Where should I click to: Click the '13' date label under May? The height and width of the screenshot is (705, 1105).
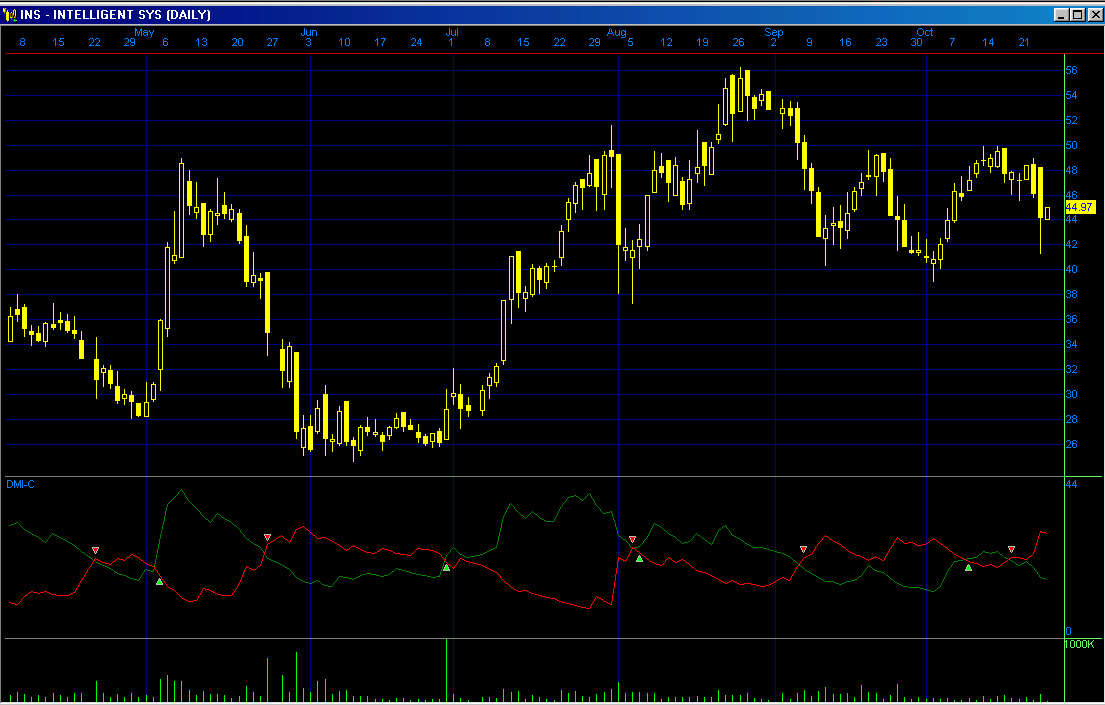click(201, 42)
